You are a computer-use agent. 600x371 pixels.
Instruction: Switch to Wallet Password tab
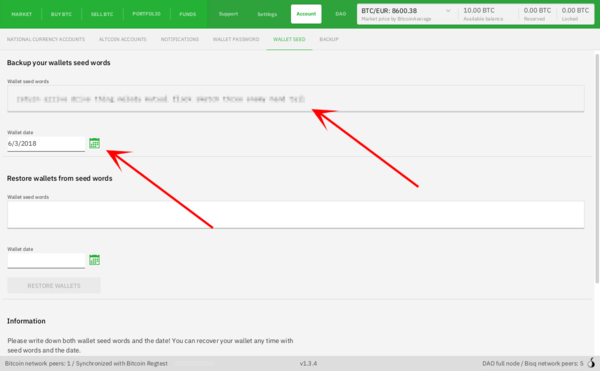pos(236,39)
